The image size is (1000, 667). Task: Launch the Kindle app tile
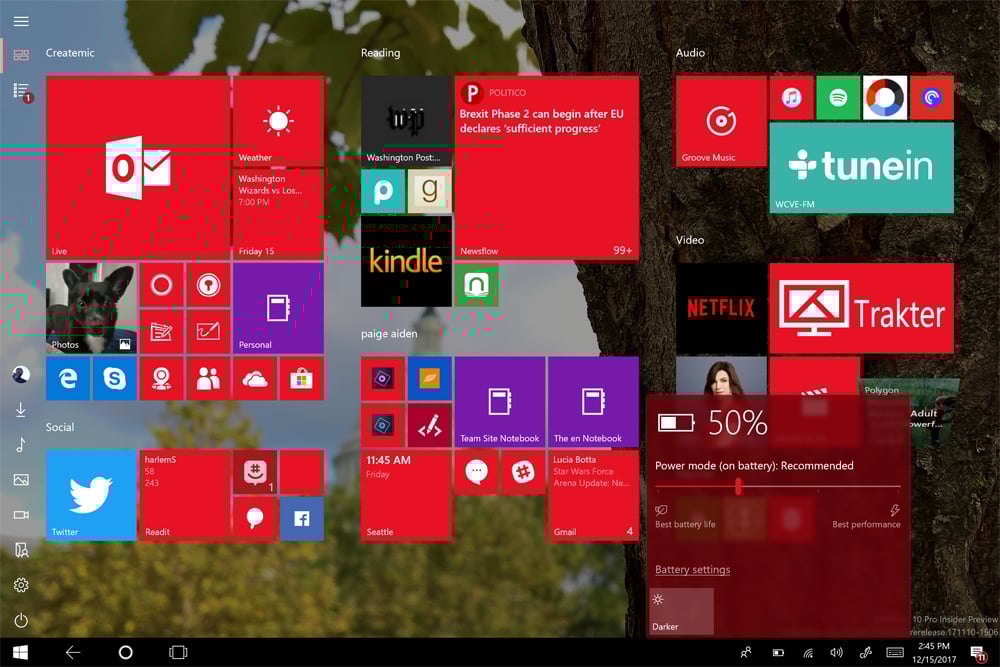[406, 261]
